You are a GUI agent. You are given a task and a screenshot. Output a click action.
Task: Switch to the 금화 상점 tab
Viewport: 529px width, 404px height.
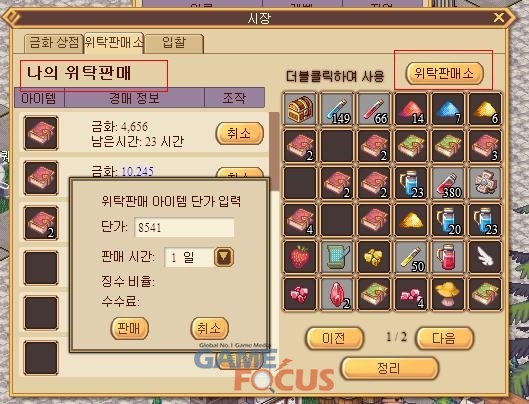pyautogui.click(x=54, y=43)
